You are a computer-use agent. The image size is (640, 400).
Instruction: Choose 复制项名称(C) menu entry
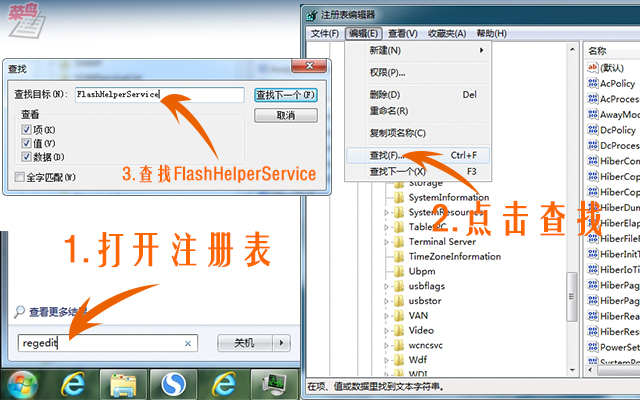click(418, 133)
